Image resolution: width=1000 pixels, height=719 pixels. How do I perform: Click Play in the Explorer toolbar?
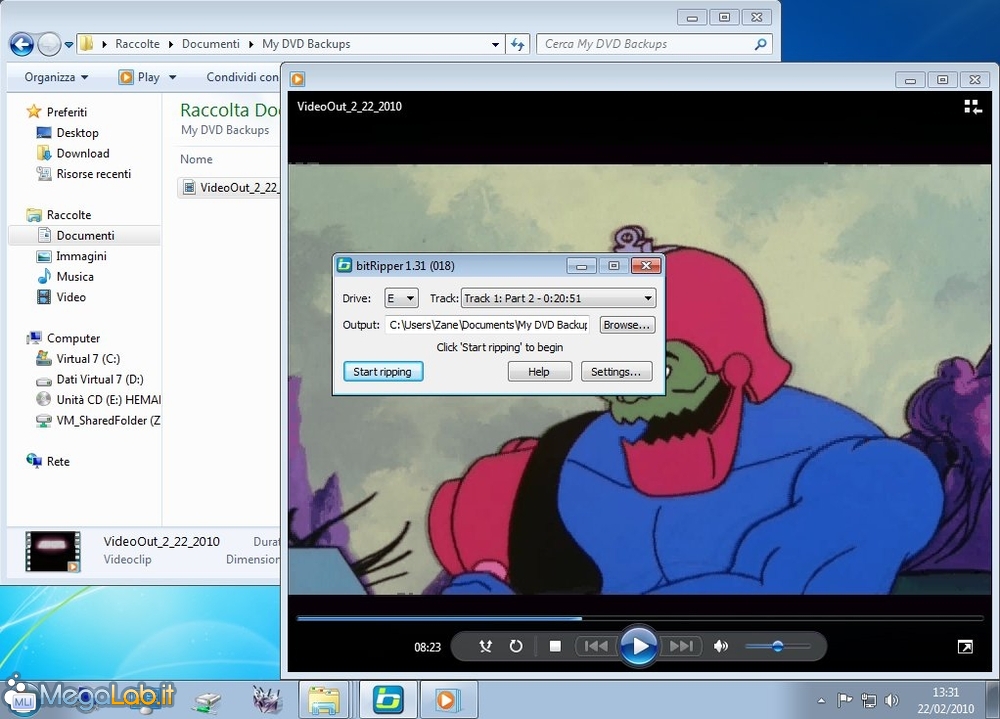(140, 77)
